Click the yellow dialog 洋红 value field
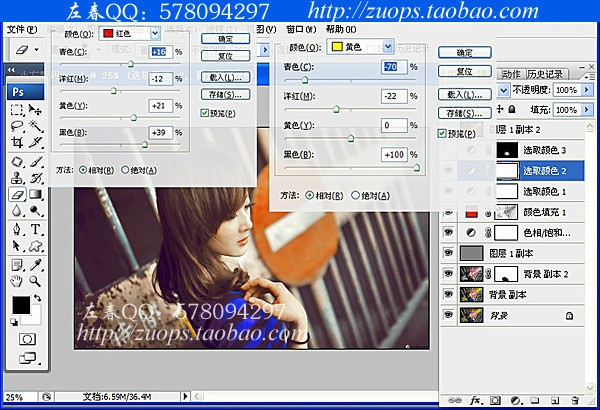Image resolution: width=600 pixels, height=410 pixels. pyautogui.click(x=394, y=96)
